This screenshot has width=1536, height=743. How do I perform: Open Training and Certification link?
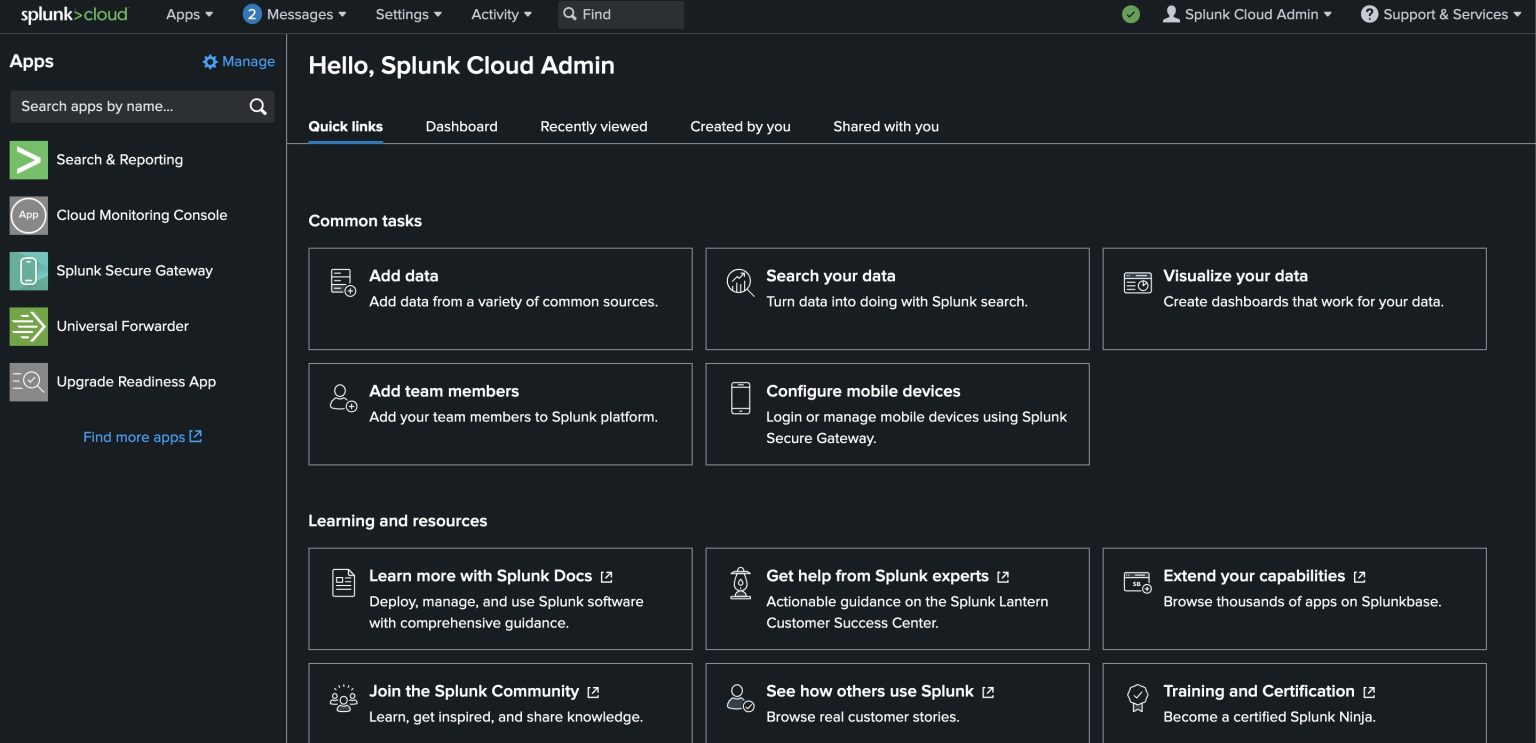coord(1257,690)
